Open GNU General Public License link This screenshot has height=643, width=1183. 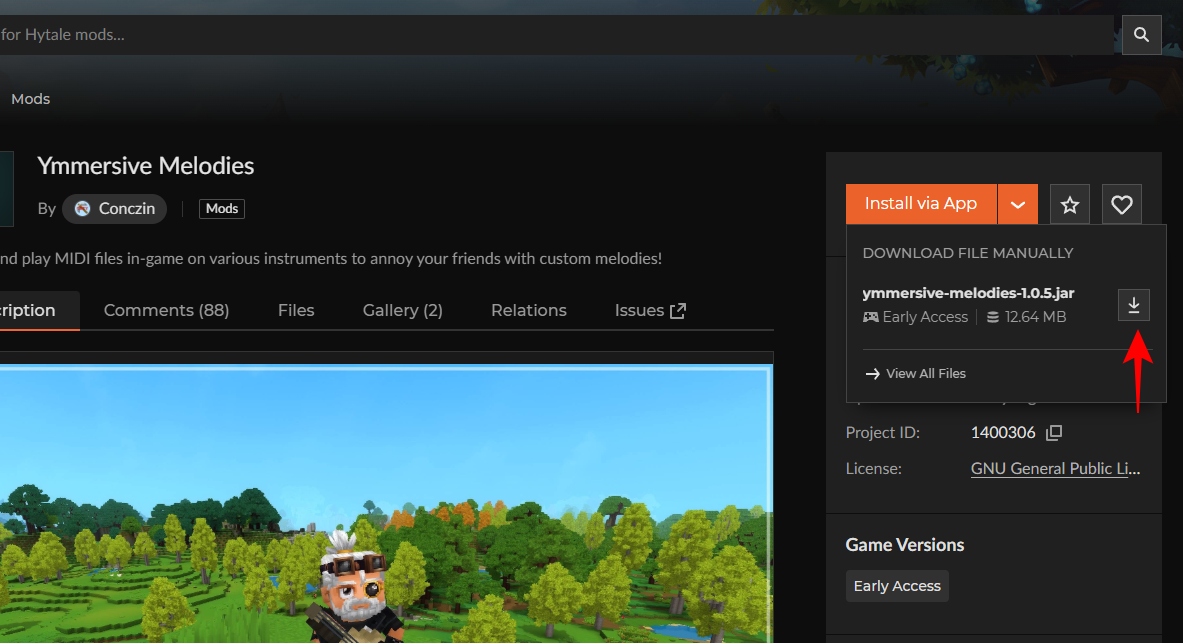[x=1055, y=469]
